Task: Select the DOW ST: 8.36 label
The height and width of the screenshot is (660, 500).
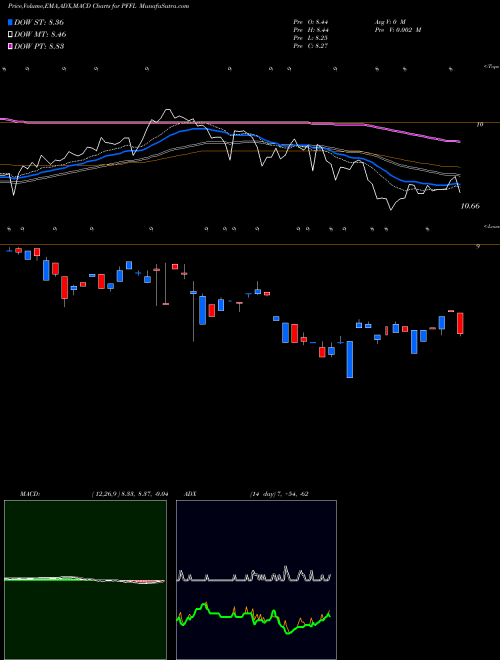Action: [x=39, y=23]
